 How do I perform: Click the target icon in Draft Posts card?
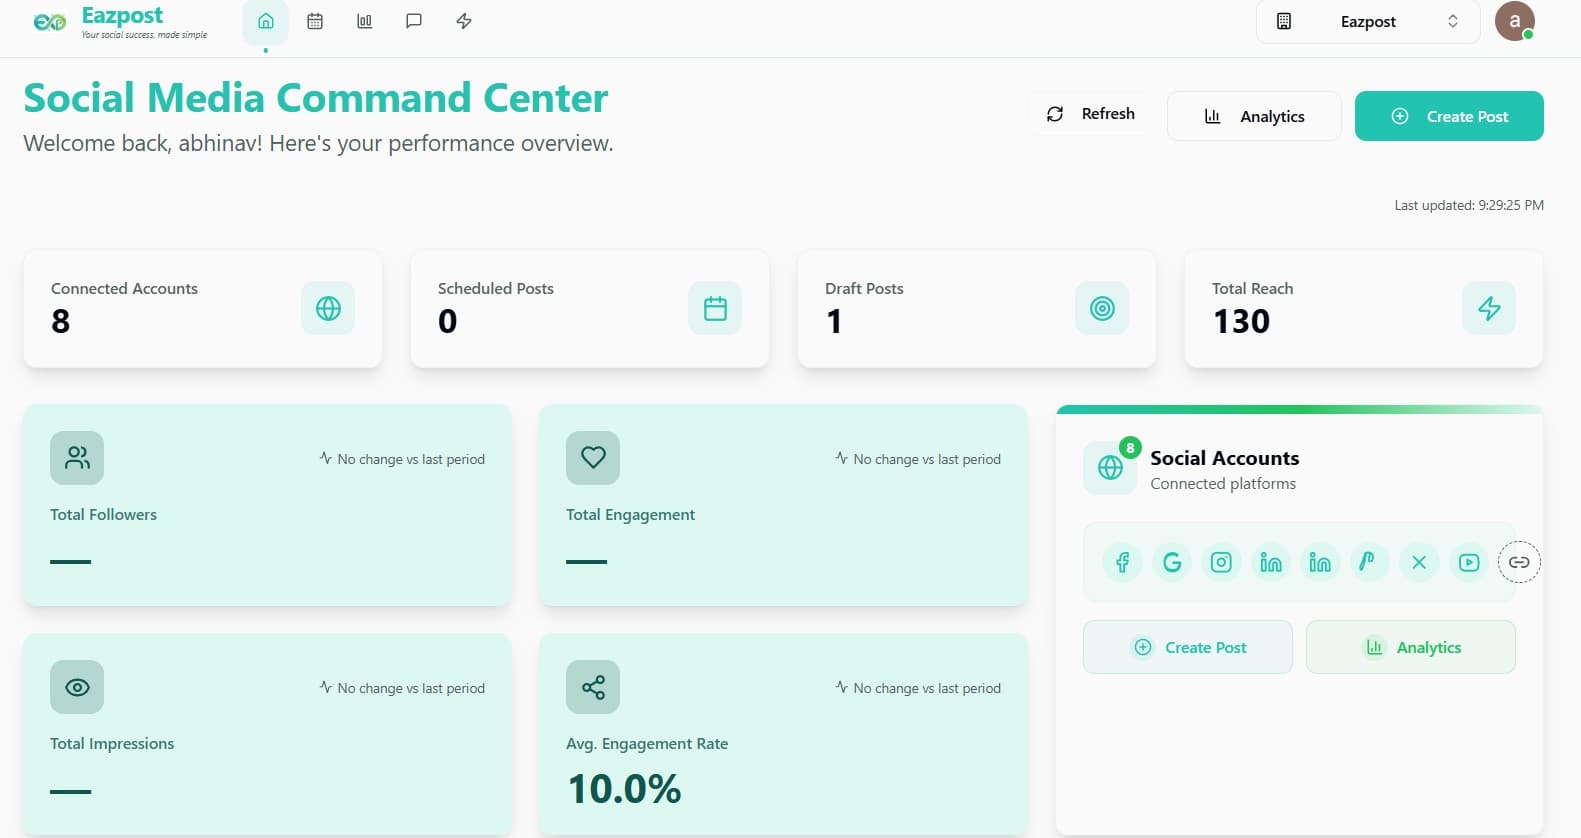pyautogui.click(x=1102, y=308)
